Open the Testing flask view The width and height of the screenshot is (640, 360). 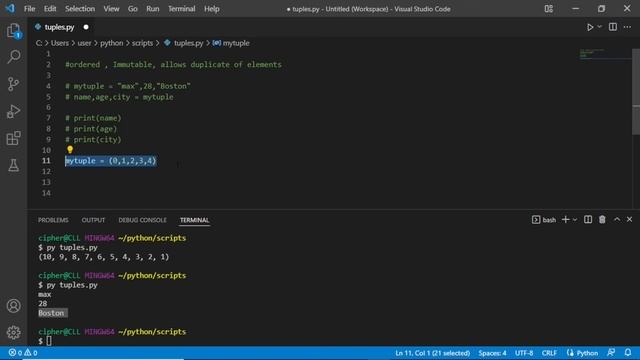pyautogui.click(x=13, y=165)
